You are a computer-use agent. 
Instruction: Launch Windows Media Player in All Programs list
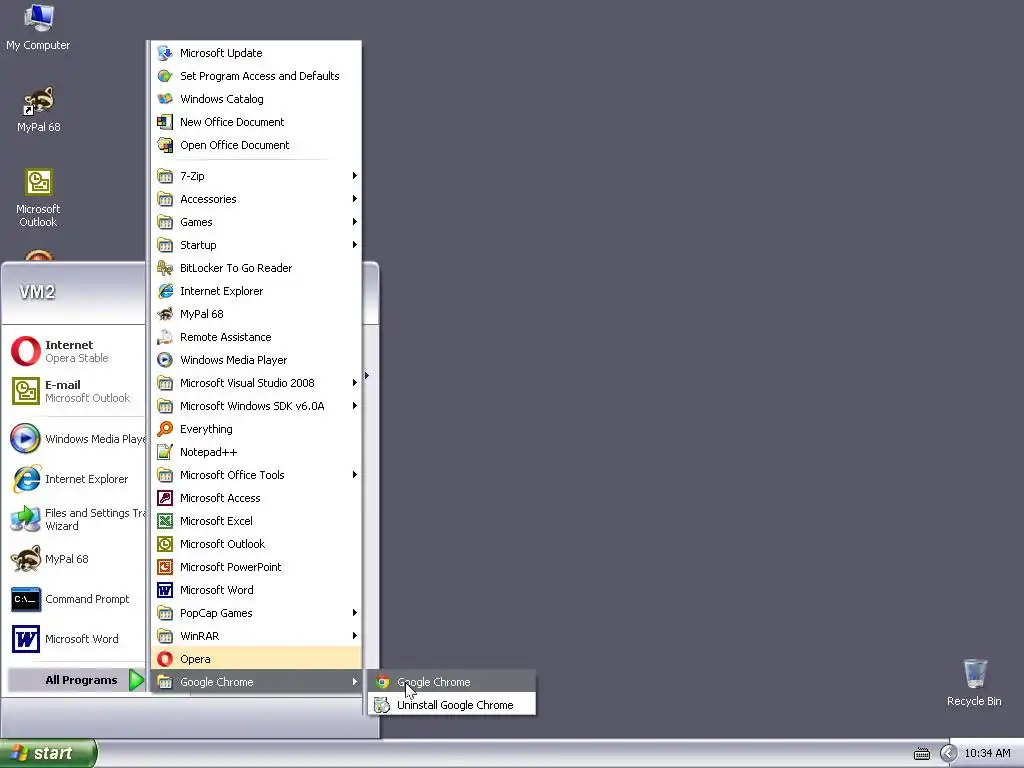(x=256, y=360)
